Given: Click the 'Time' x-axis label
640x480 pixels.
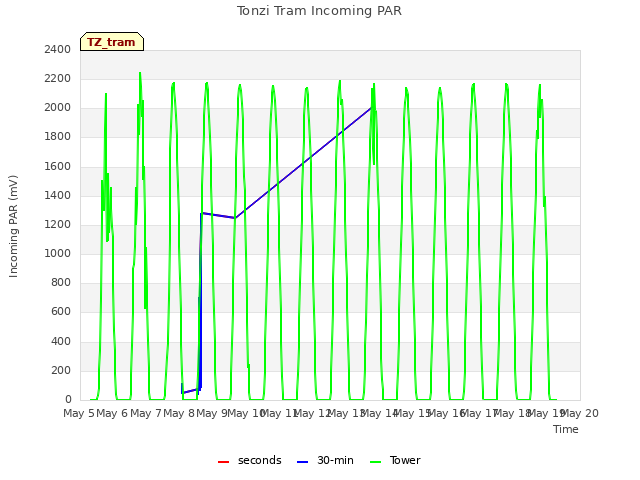Looking at the screenshot, I should [566, 429].
